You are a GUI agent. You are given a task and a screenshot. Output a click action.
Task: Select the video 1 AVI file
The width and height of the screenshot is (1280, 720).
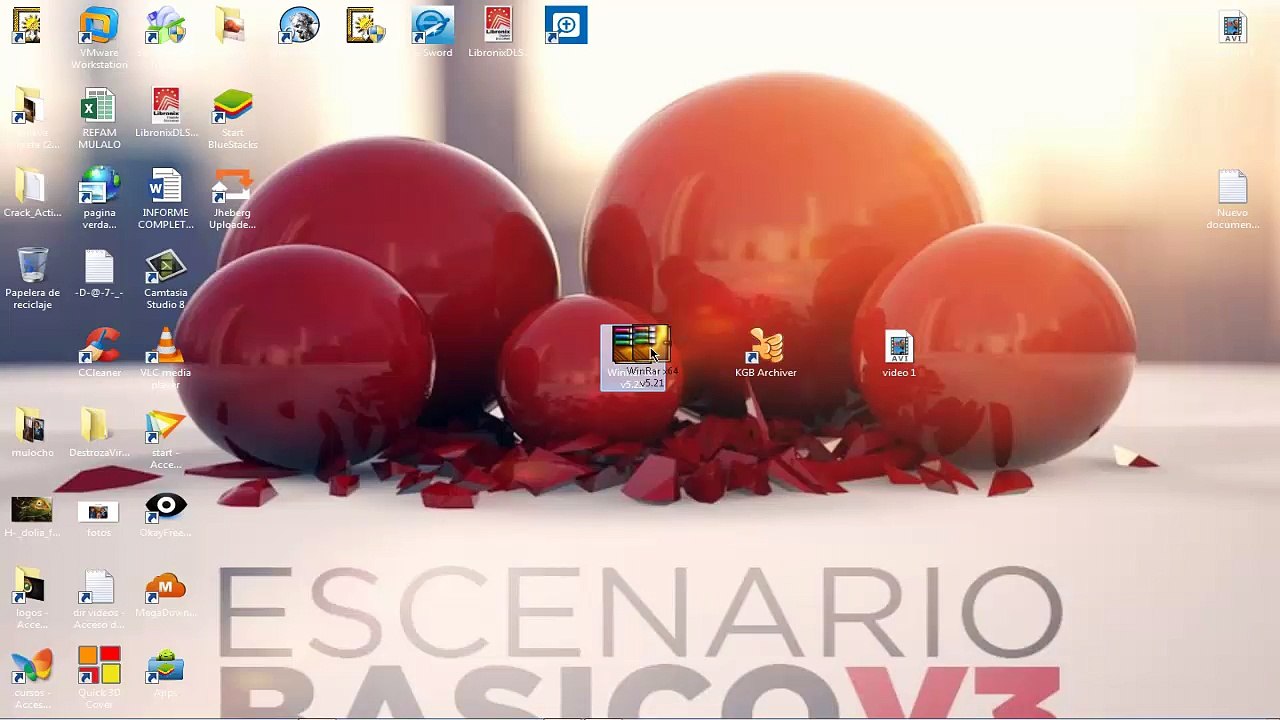[899, 353]
